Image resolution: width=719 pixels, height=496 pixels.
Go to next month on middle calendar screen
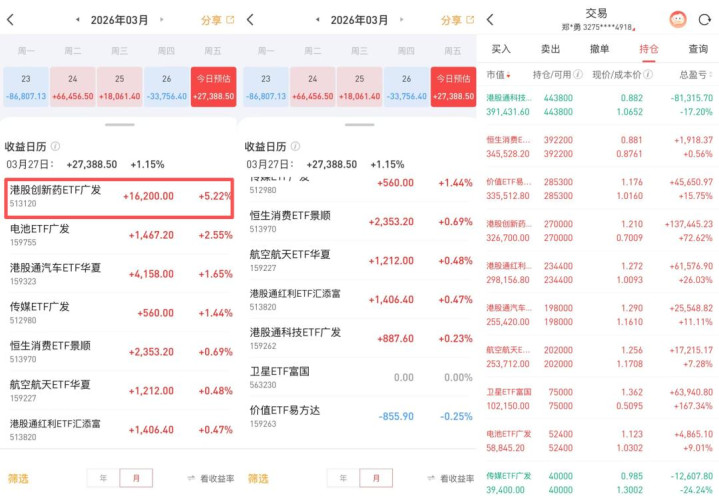tap(401, 20)
